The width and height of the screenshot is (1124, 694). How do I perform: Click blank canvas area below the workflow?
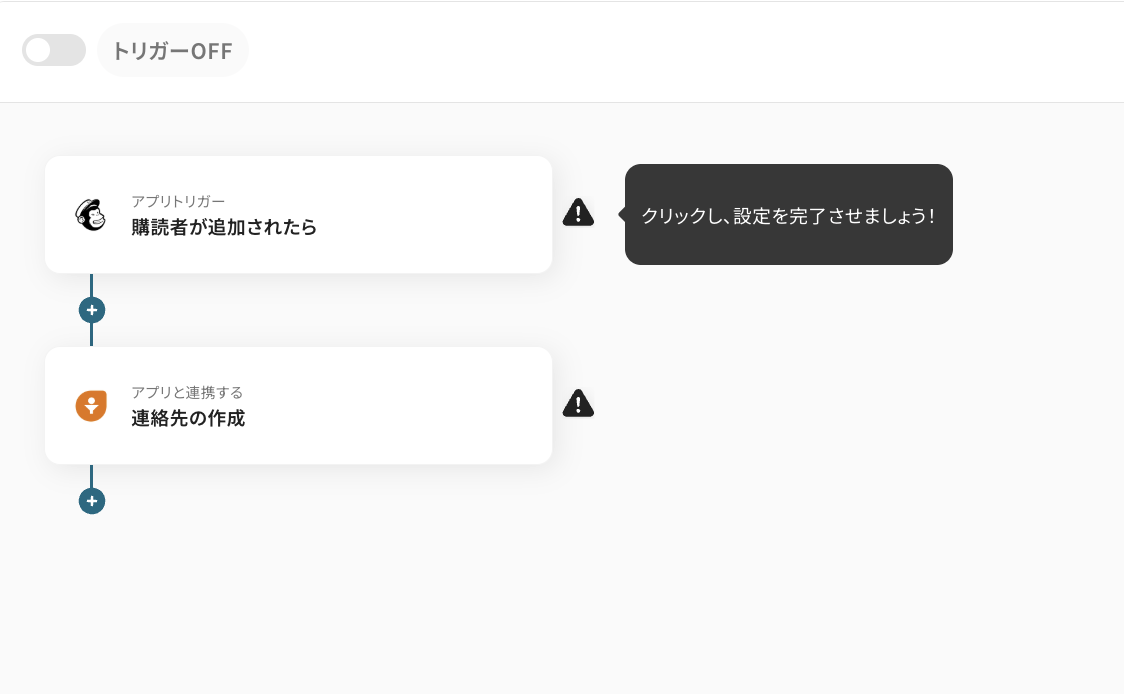coord(560,600)
